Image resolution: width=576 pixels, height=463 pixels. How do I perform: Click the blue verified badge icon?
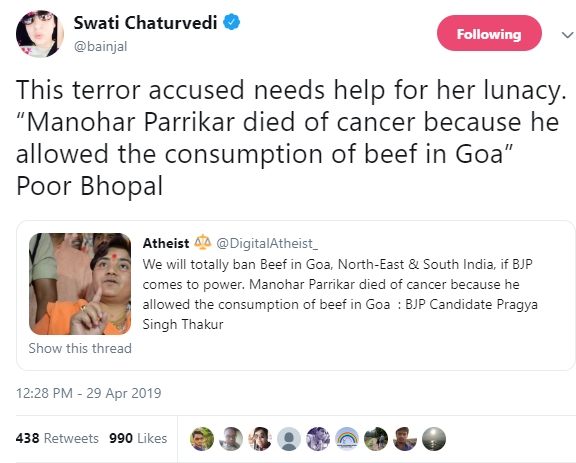232,22
